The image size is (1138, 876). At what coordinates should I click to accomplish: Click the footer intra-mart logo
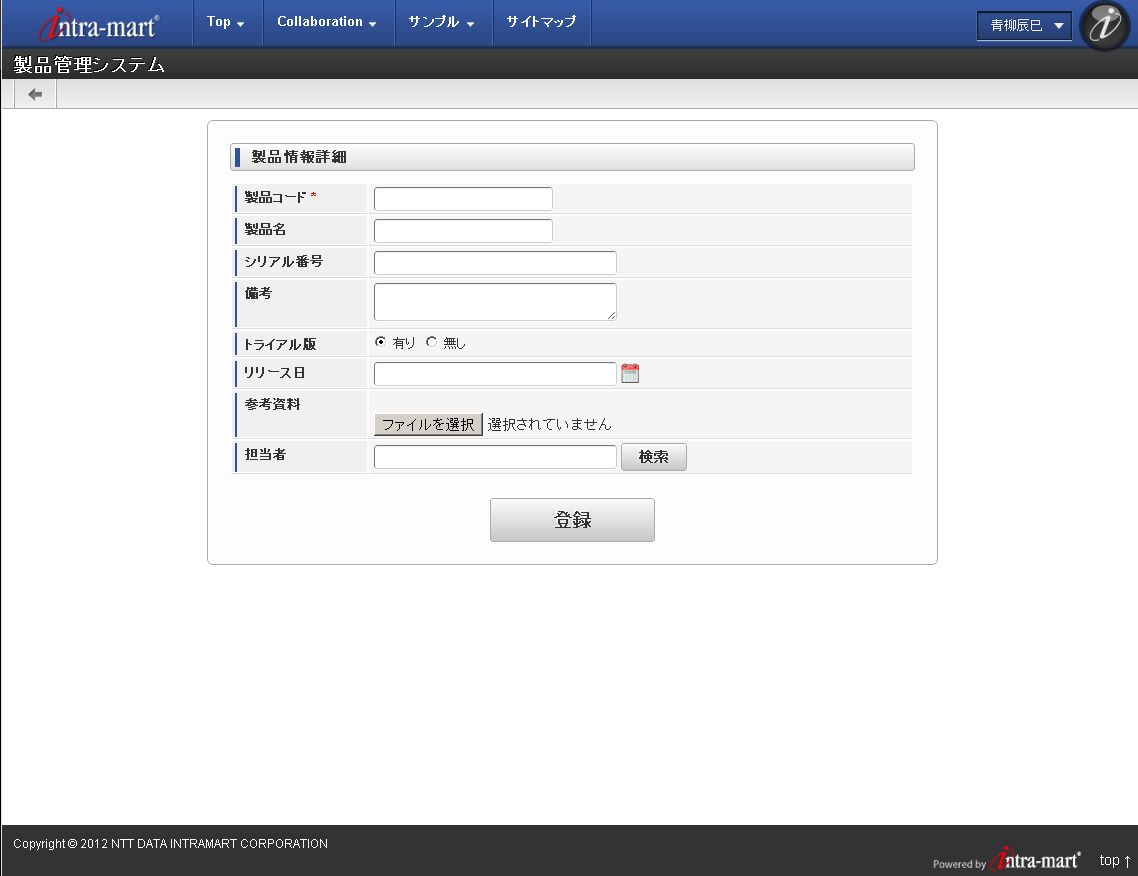click(1036, 859)
